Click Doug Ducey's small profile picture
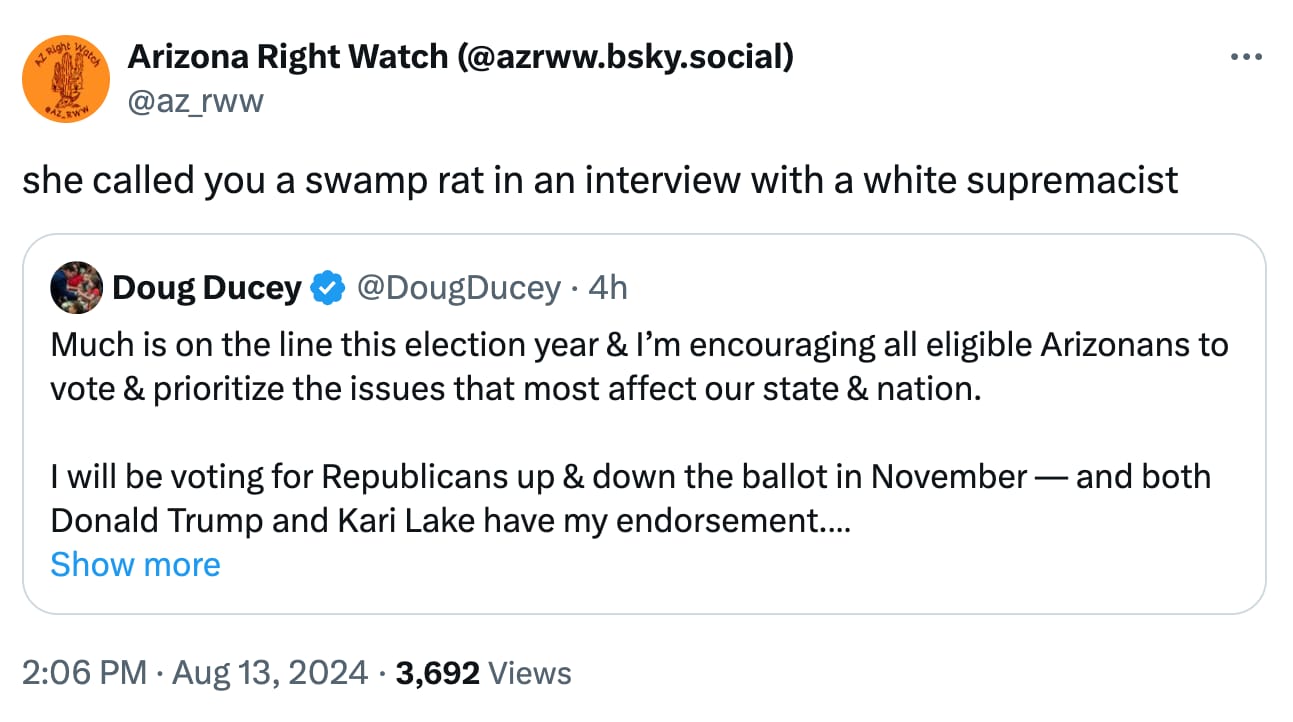The image size is (1293, 722). (76, 288)
